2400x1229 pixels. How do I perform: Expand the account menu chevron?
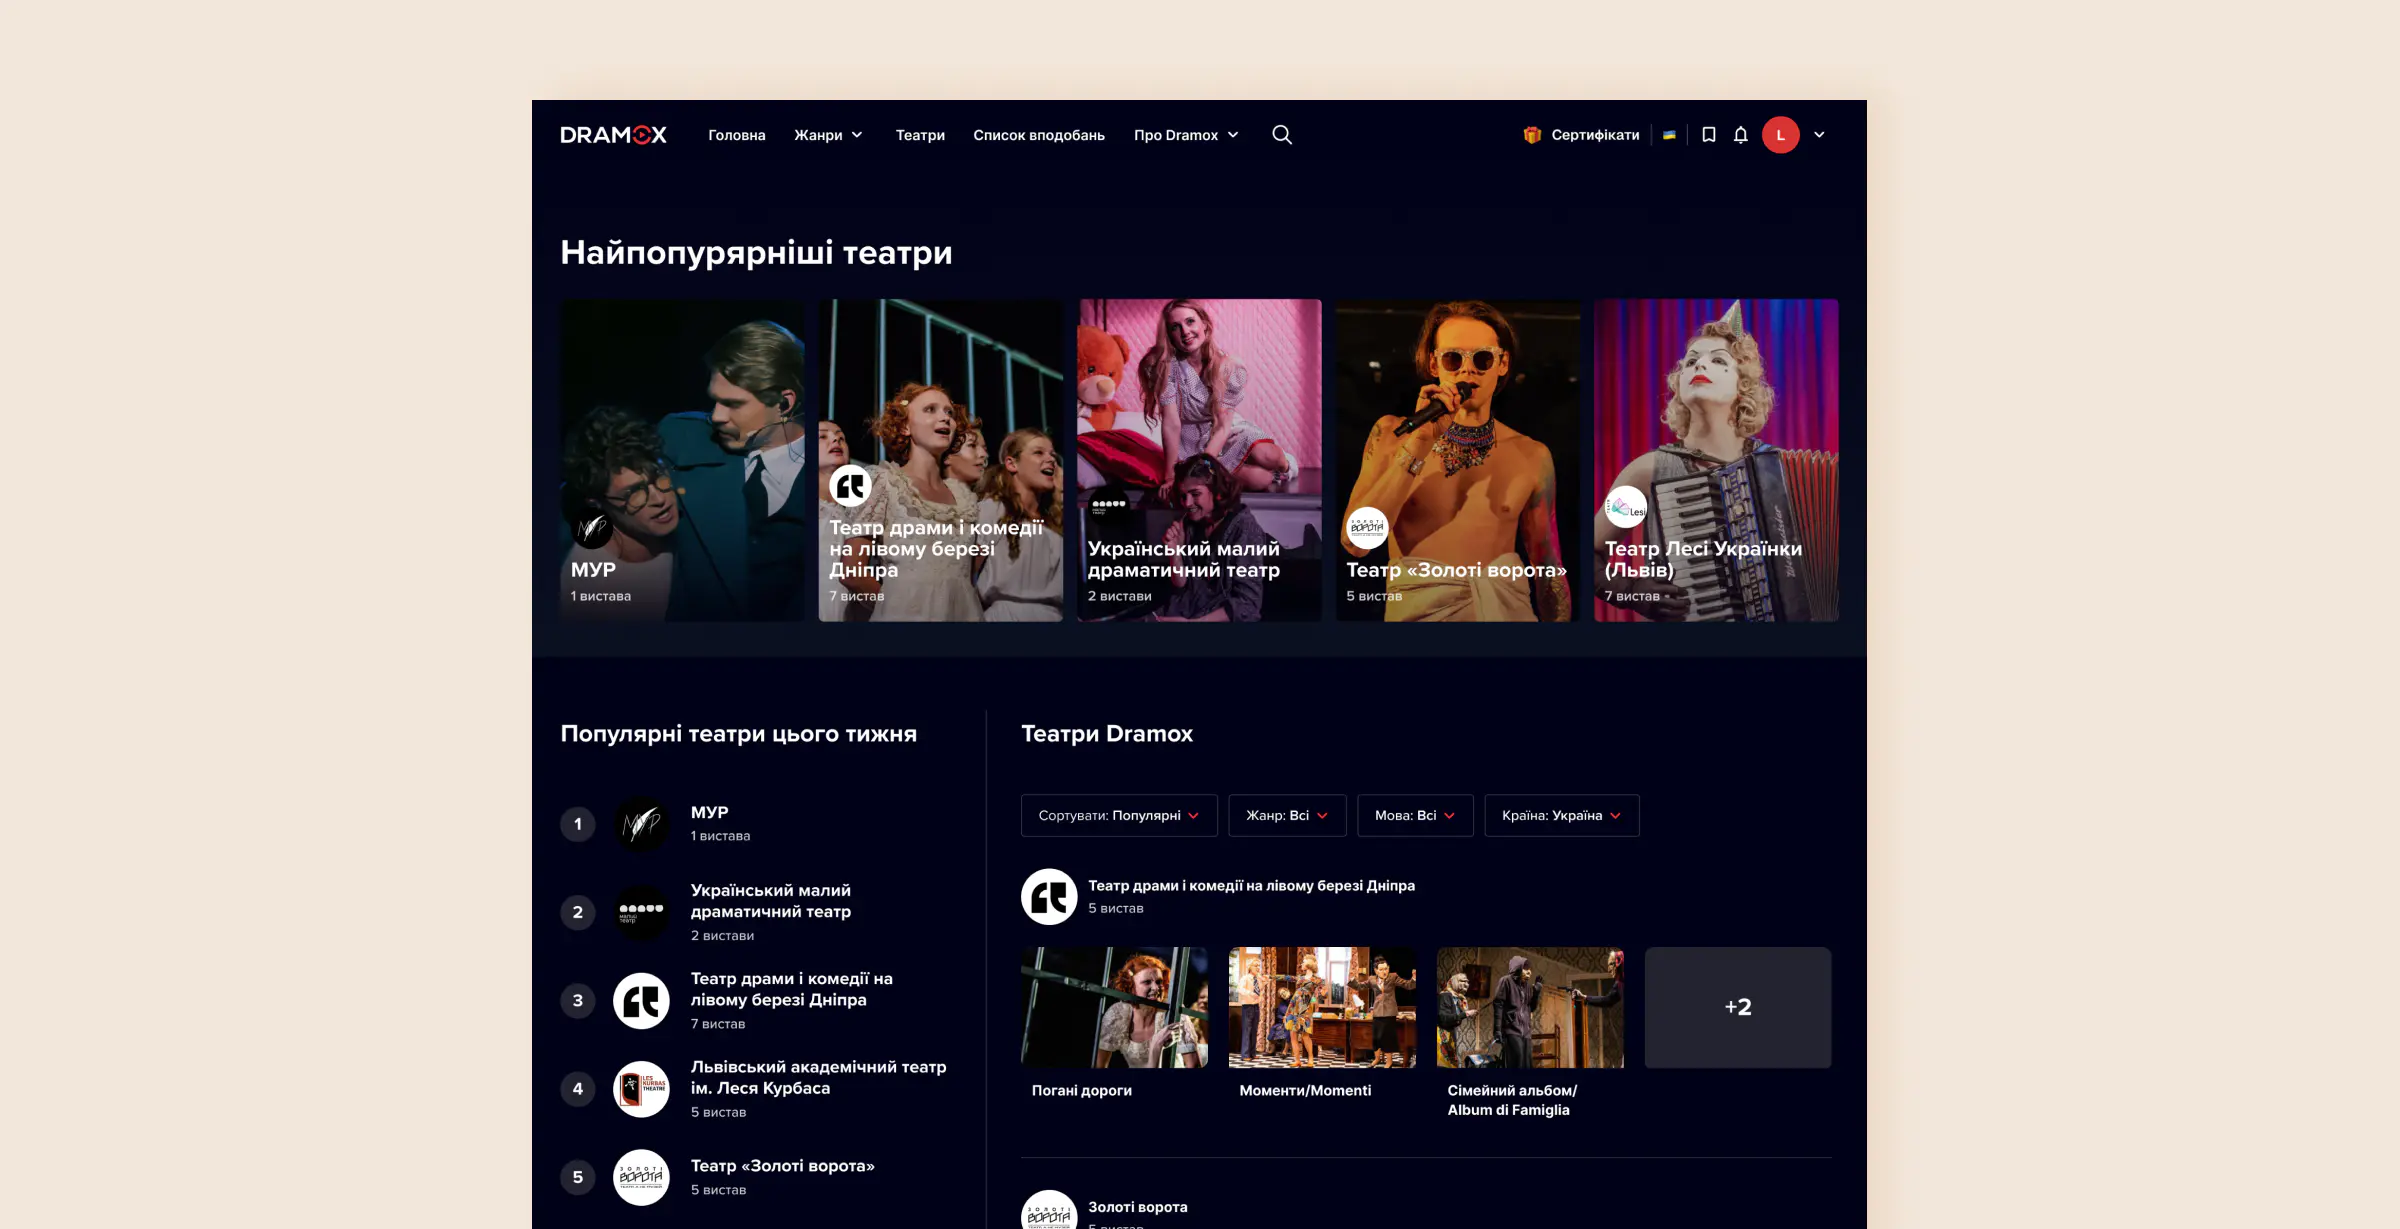pyautogui.click(x=1819, y=135)
